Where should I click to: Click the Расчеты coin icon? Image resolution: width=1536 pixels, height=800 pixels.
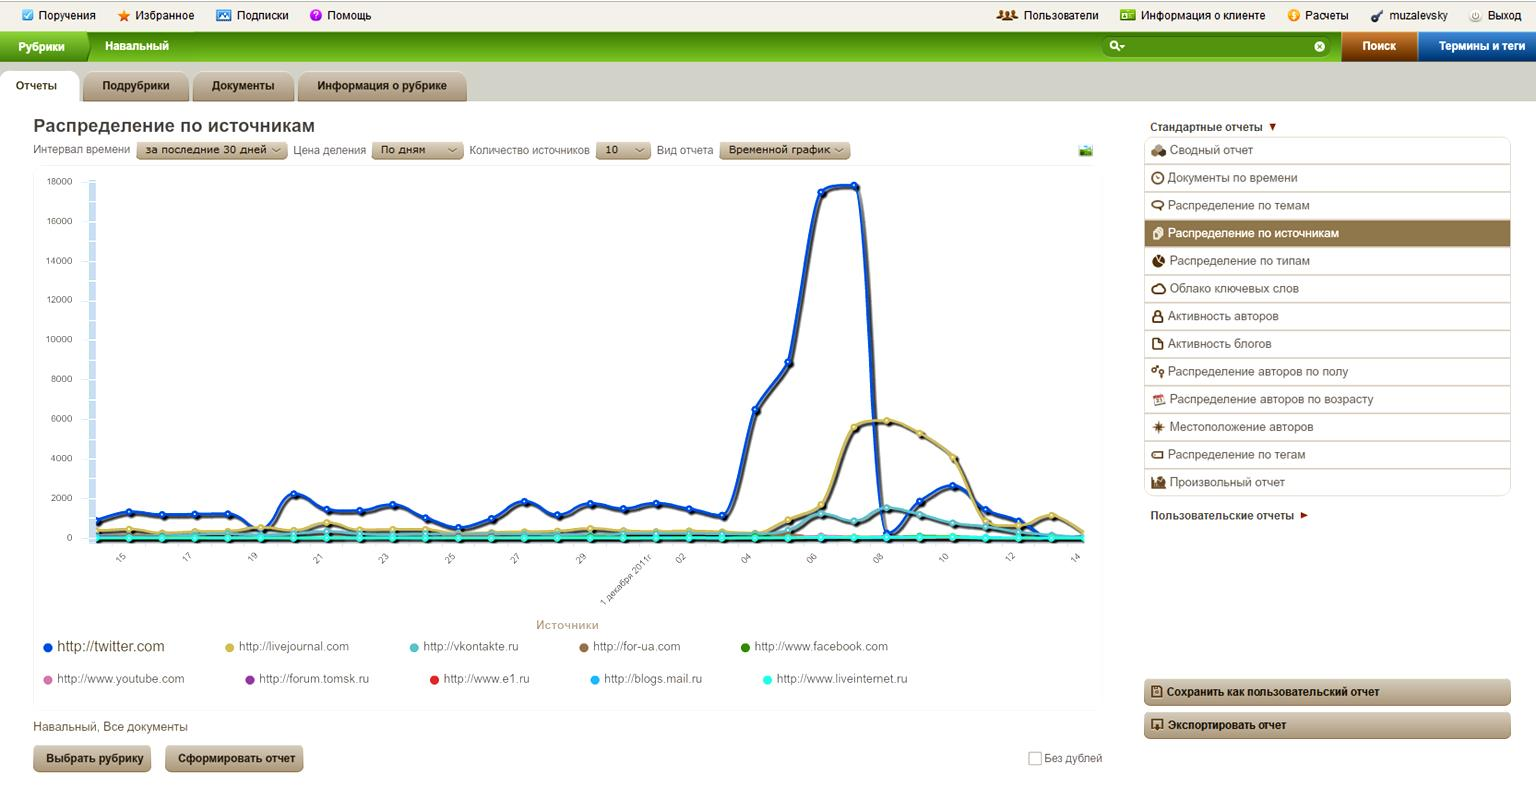[x=1293, y=15]
